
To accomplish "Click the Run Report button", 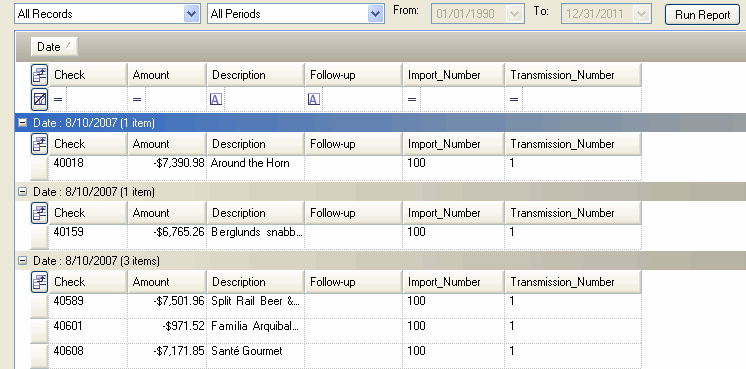I will click(702, 15).
